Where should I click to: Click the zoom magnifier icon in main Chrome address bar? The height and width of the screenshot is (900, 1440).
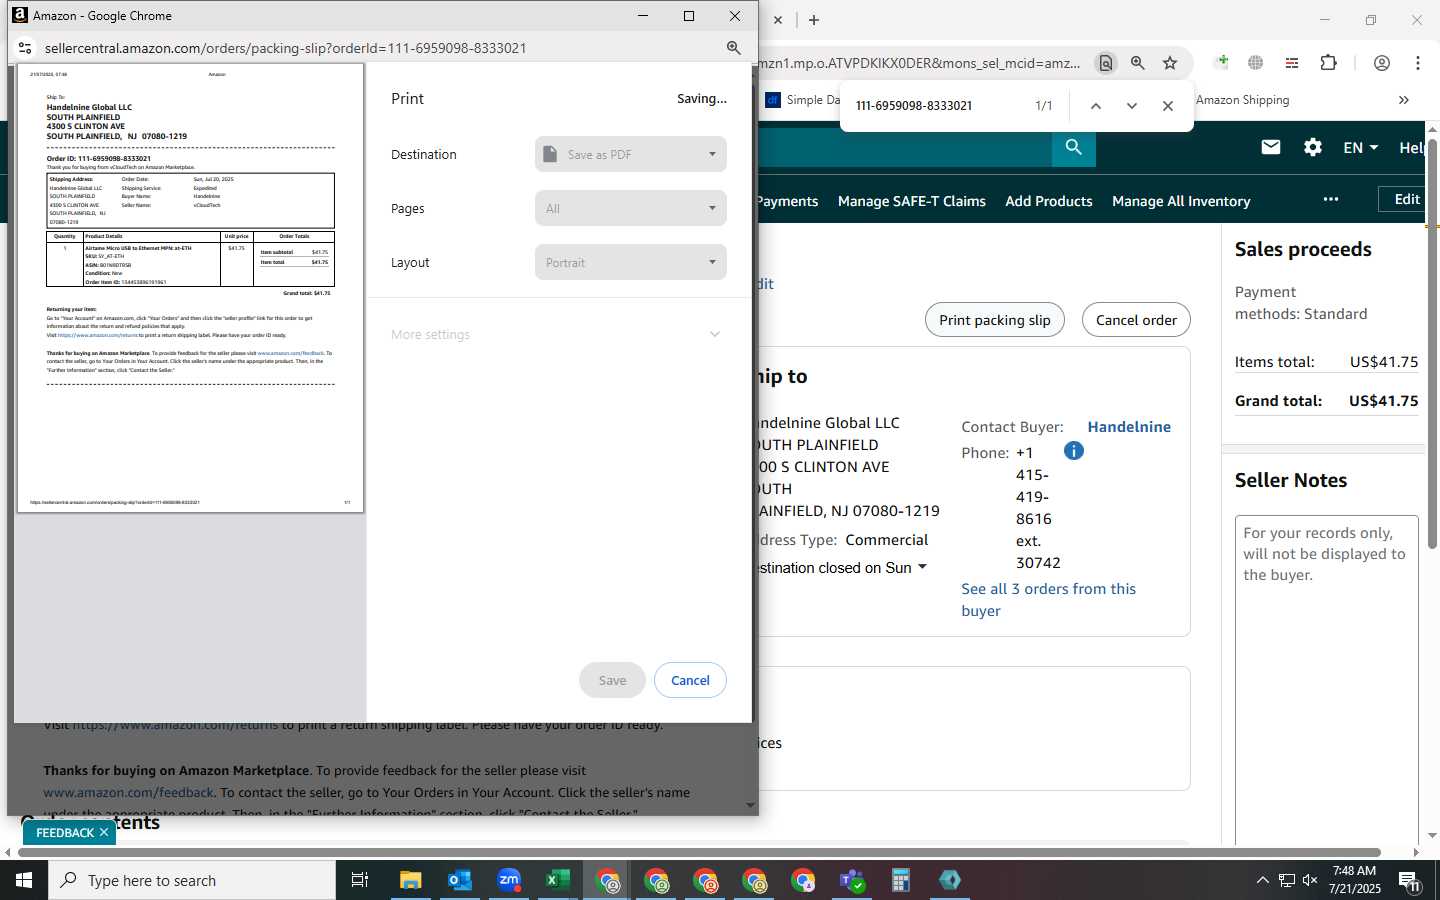(x=1137, y=63)
